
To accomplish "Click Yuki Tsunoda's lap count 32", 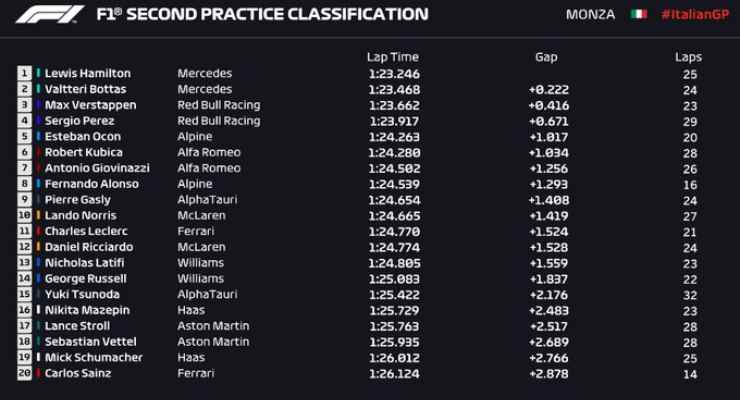I will point(690,295).
